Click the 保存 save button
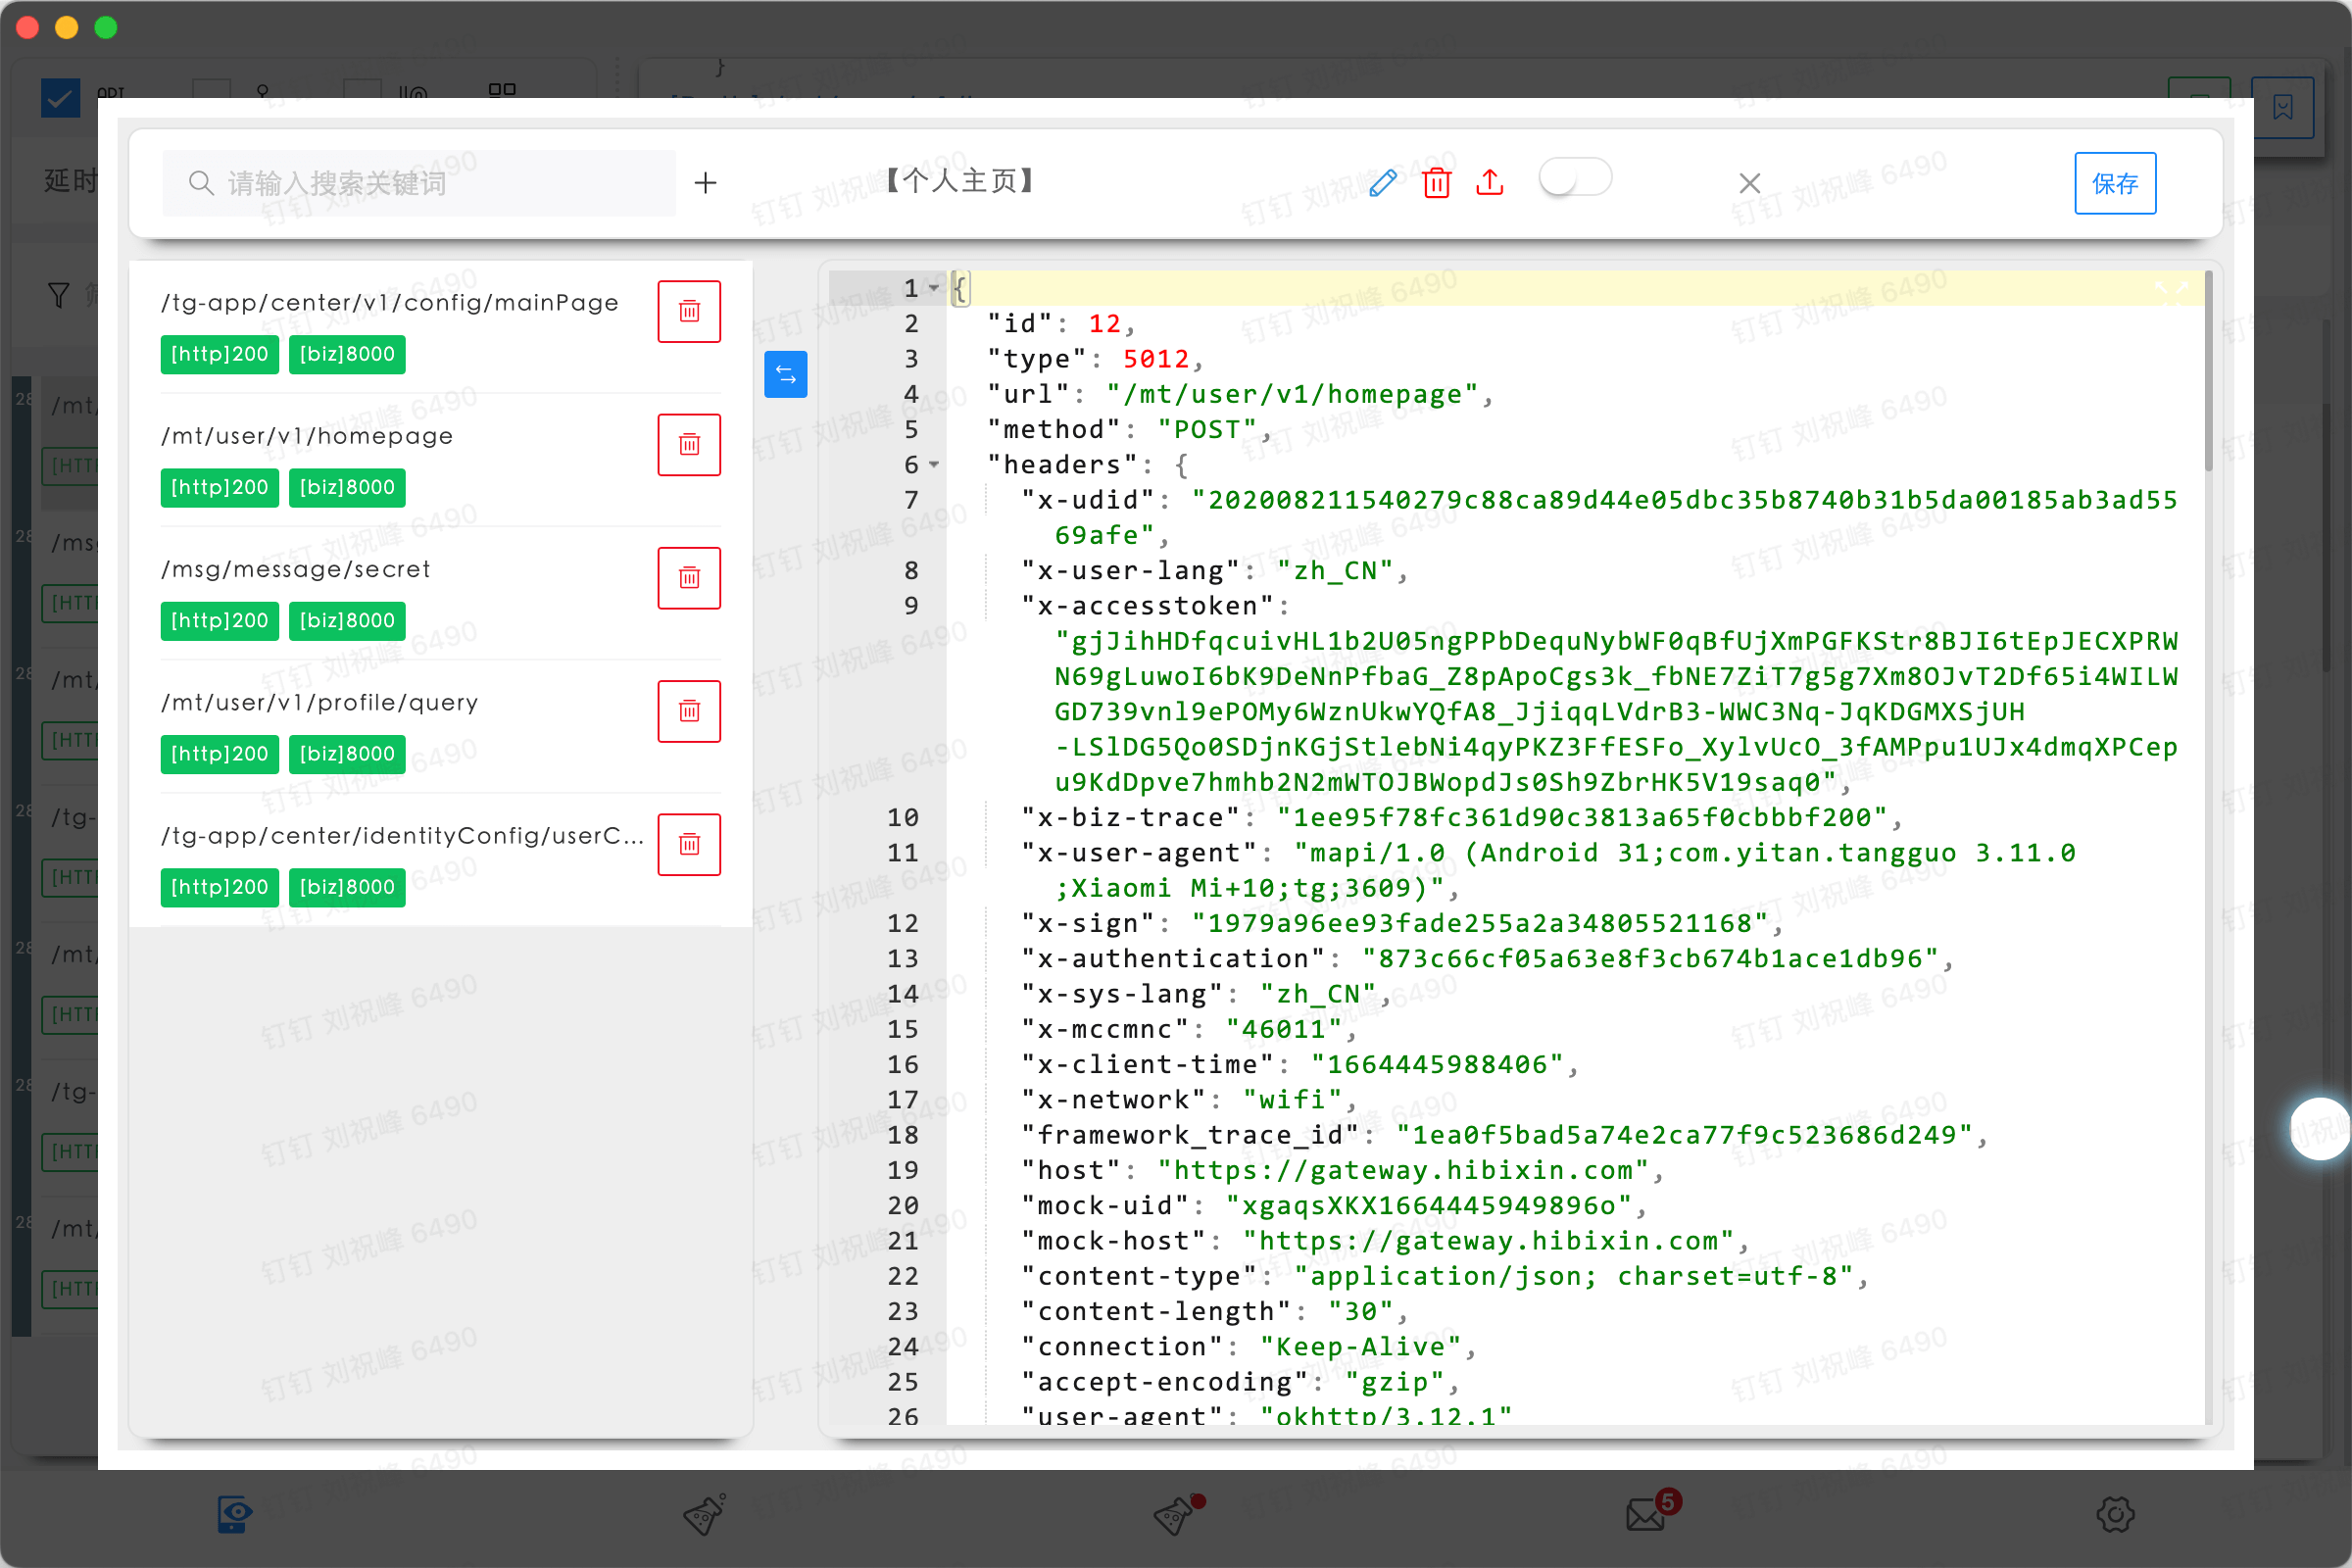The height and width of the screenshot is (1568, 2352). (2115, 183)
